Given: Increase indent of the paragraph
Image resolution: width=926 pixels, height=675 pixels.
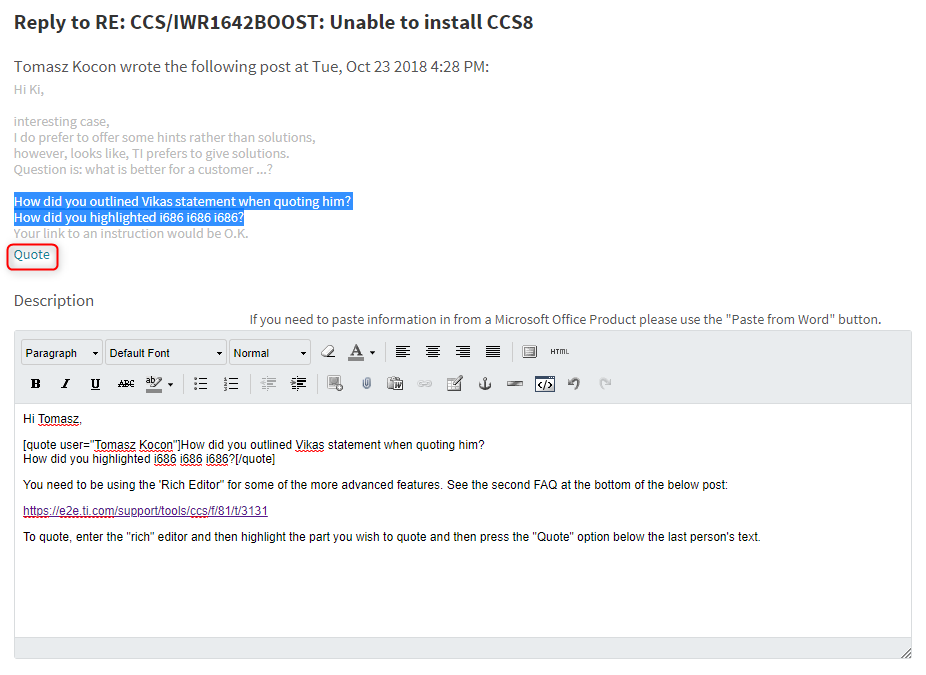Looking at the screenshot, I should (x=299, y=384).
